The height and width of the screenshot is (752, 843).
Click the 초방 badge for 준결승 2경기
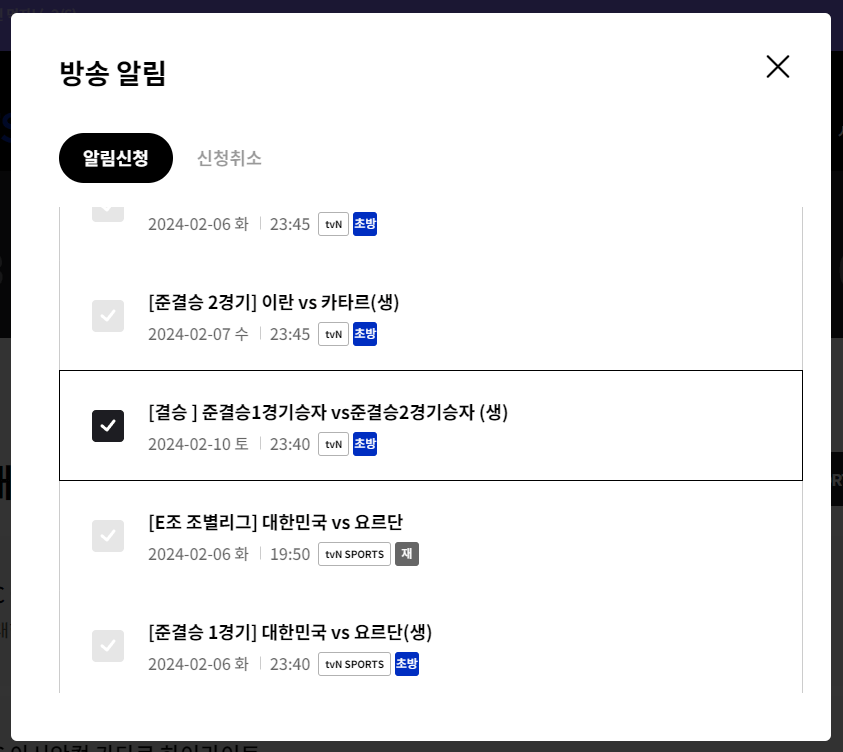click(x=365, y=334)
